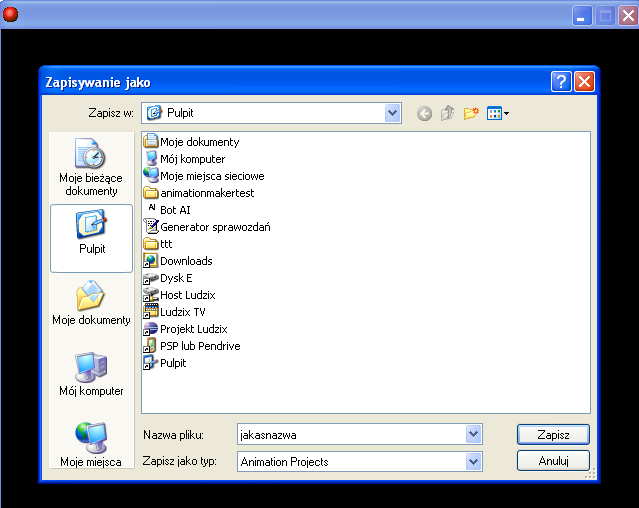Click the Anuluj button
The image size is (639, 508).
pyautogui.click(x=553, y=461)
